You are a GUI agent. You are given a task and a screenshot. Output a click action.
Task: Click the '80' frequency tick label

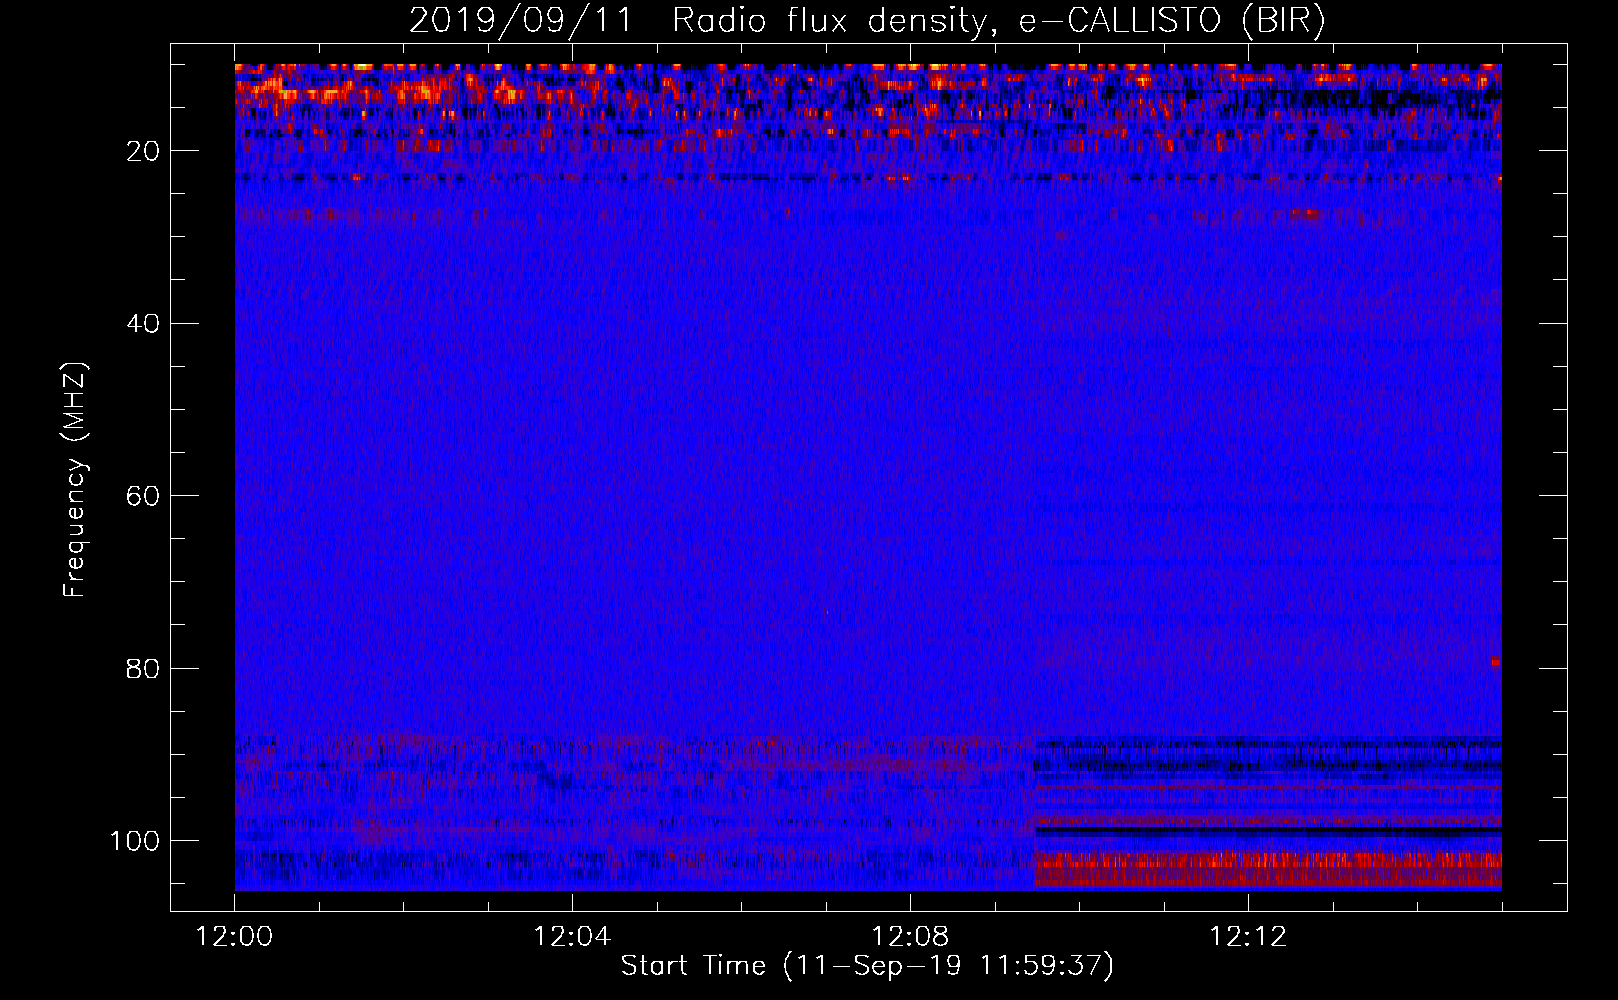(x=143, y=668)
